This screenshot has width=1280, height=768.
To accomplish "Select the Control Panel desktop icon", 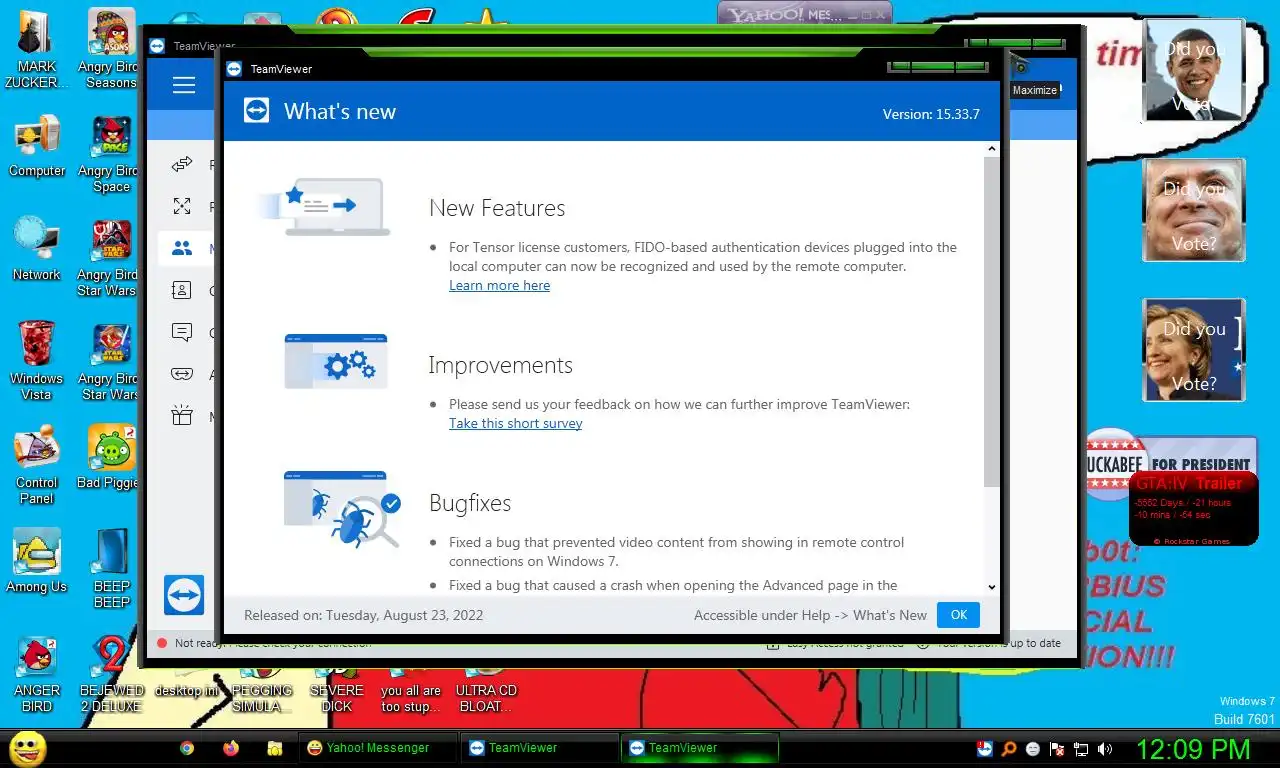I will (37, 466).
